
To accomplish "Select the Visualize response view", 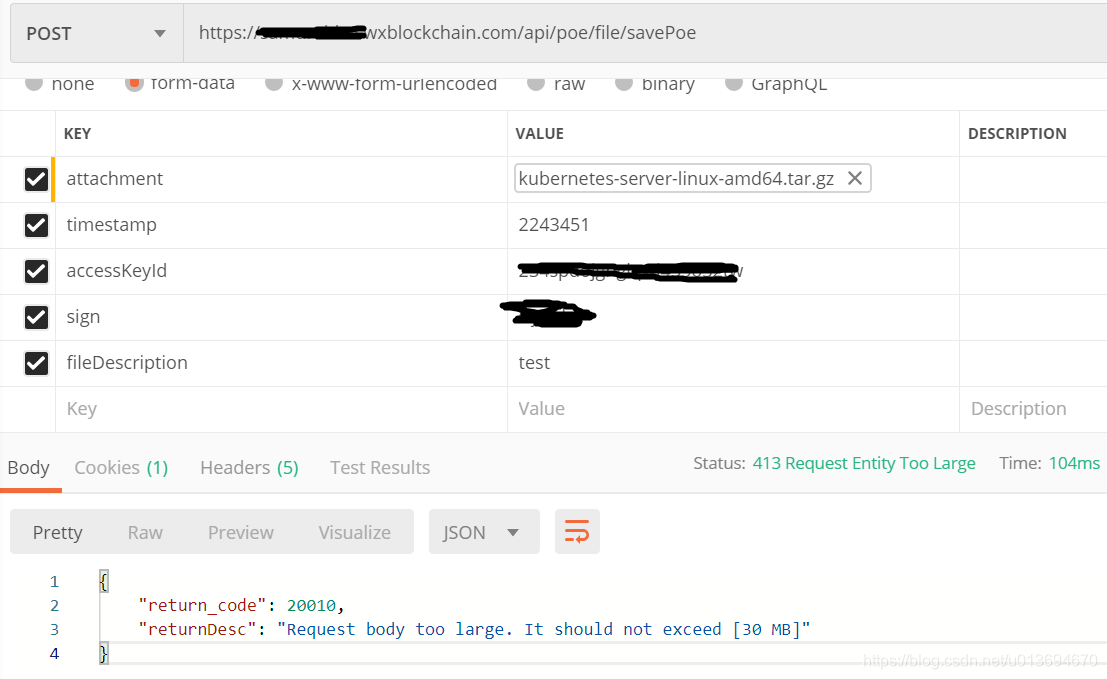I will click(354, 531).
